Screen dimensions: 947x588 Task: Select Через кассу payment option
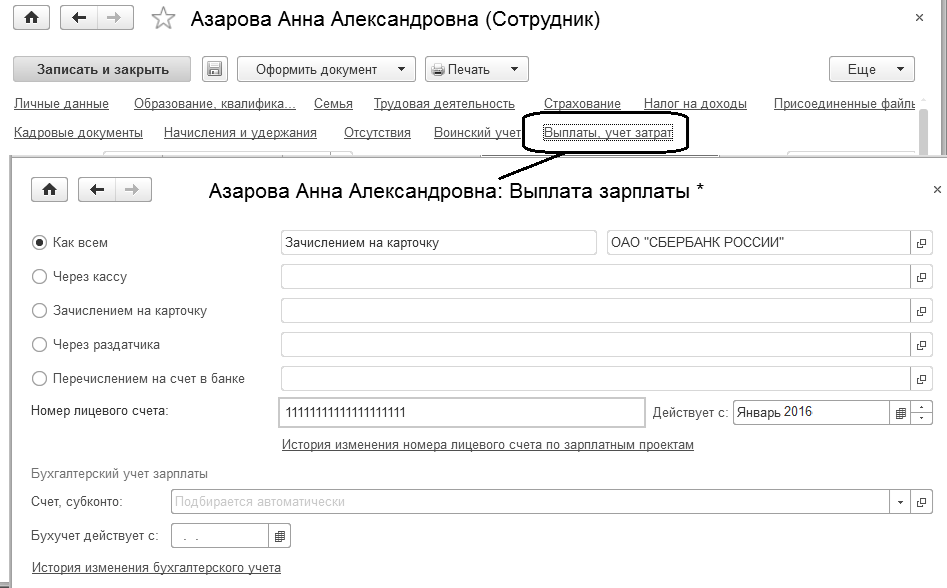click(x=39, y=276)
